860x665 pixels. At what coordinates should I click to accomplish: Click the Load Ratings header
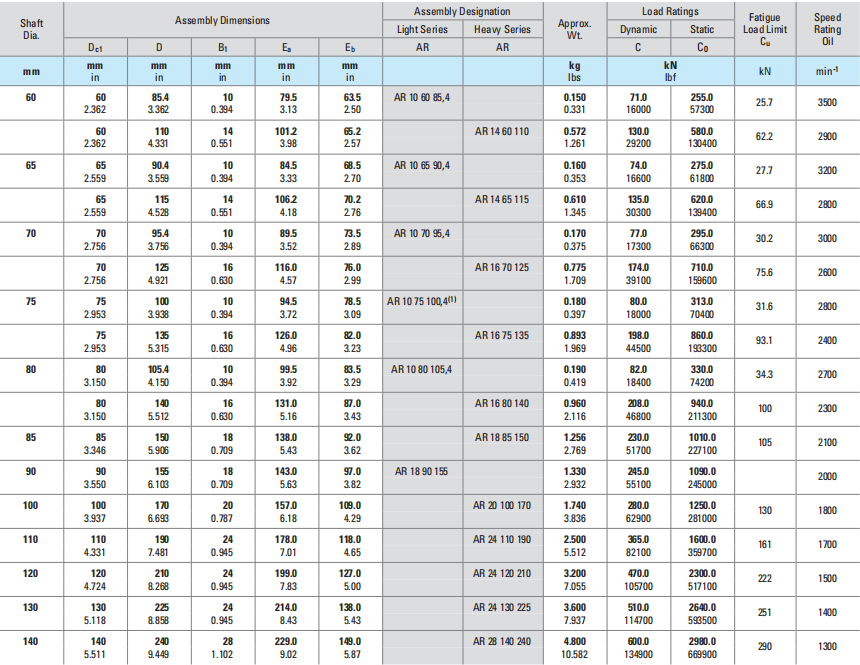[x=670, y=11]
